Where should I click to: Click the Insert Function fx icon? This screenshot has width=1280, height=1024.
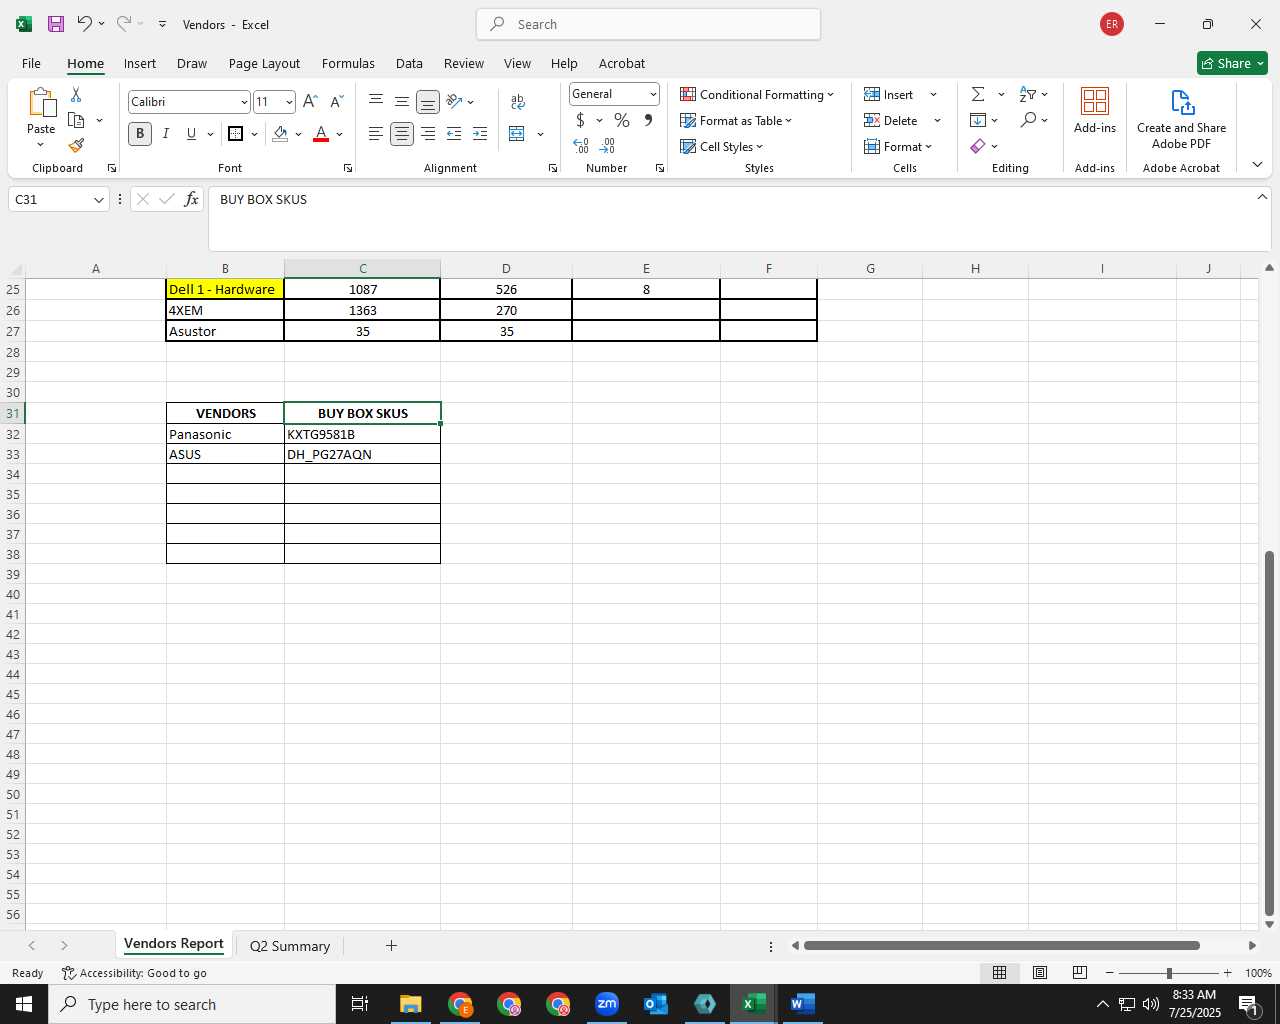coord(191,199)
